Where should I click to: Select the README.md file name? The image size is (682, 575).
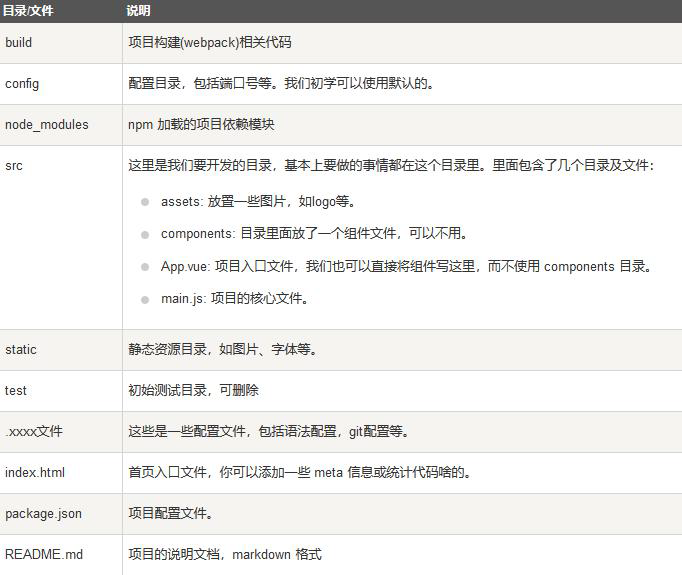coord(44,555)
